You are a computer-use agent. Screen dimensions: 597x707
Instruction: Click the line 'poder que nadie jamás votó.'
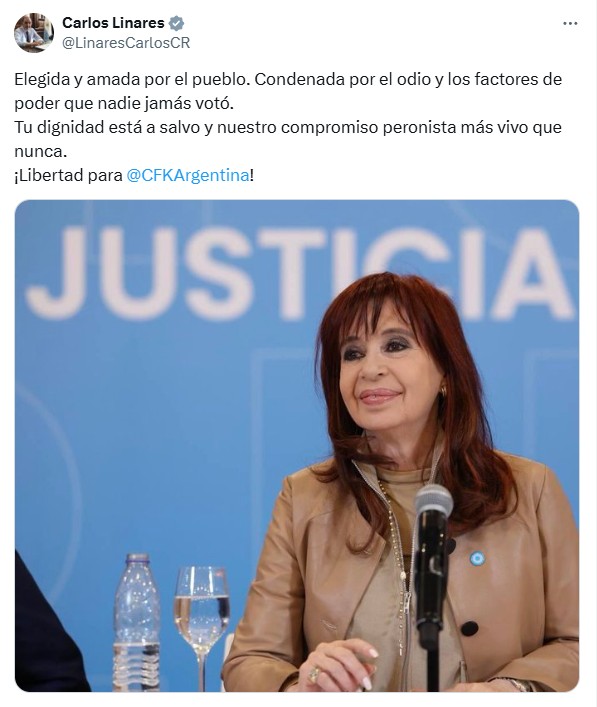(x=124, y=104)
